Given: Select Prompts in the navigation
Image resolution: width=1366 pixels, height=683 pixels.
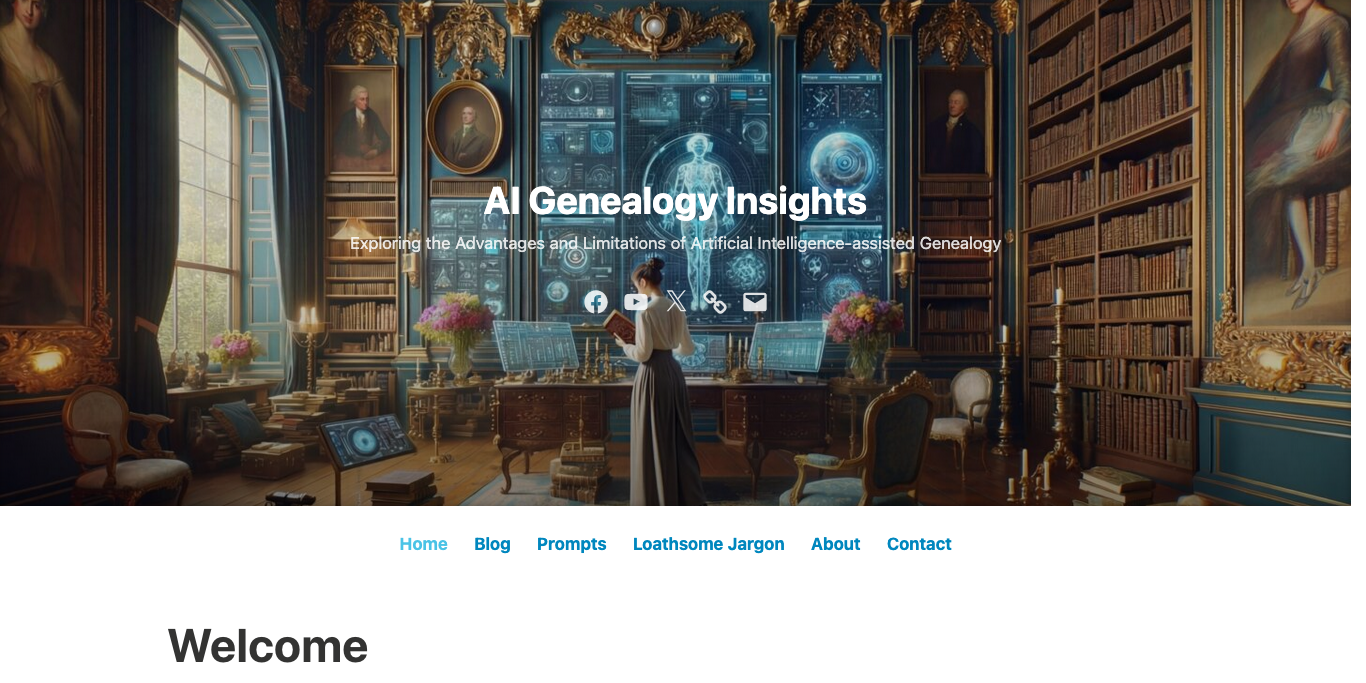Looking at the screenshot, I should [572, 544].
